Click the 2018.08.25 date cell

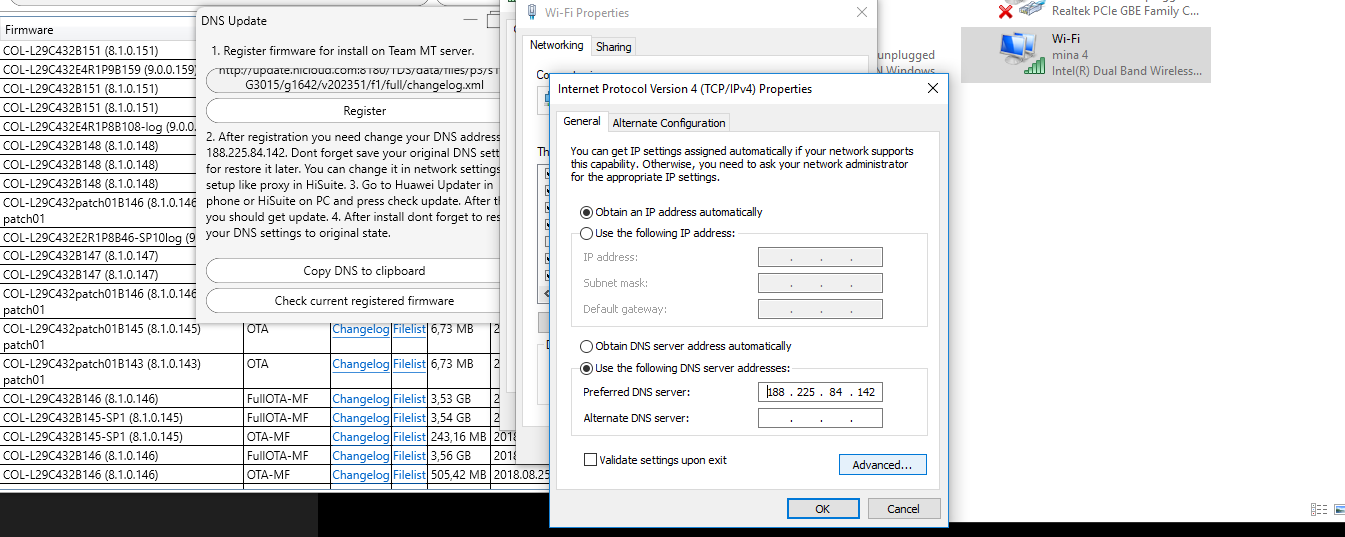pos(522,475)
